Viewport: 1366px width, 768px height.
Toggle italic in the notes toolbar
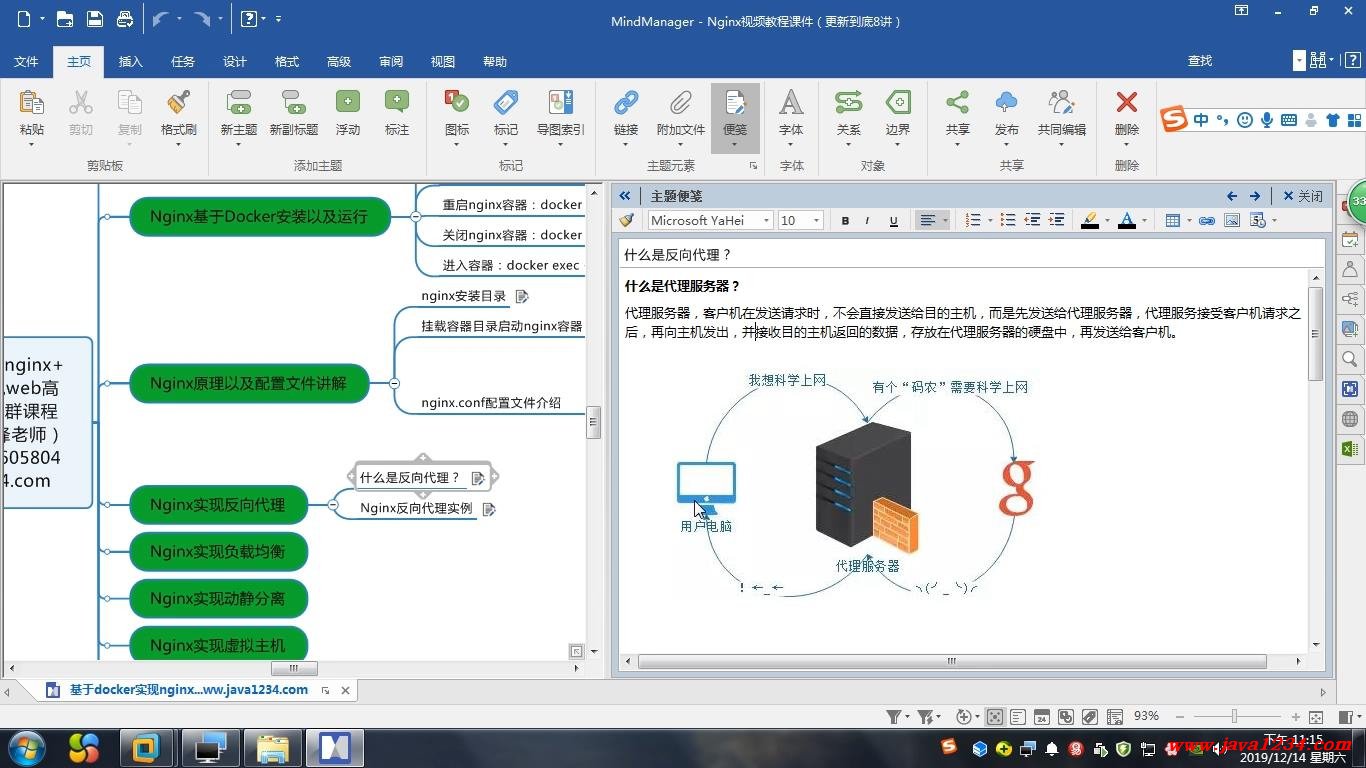click(x=868, y=220)
